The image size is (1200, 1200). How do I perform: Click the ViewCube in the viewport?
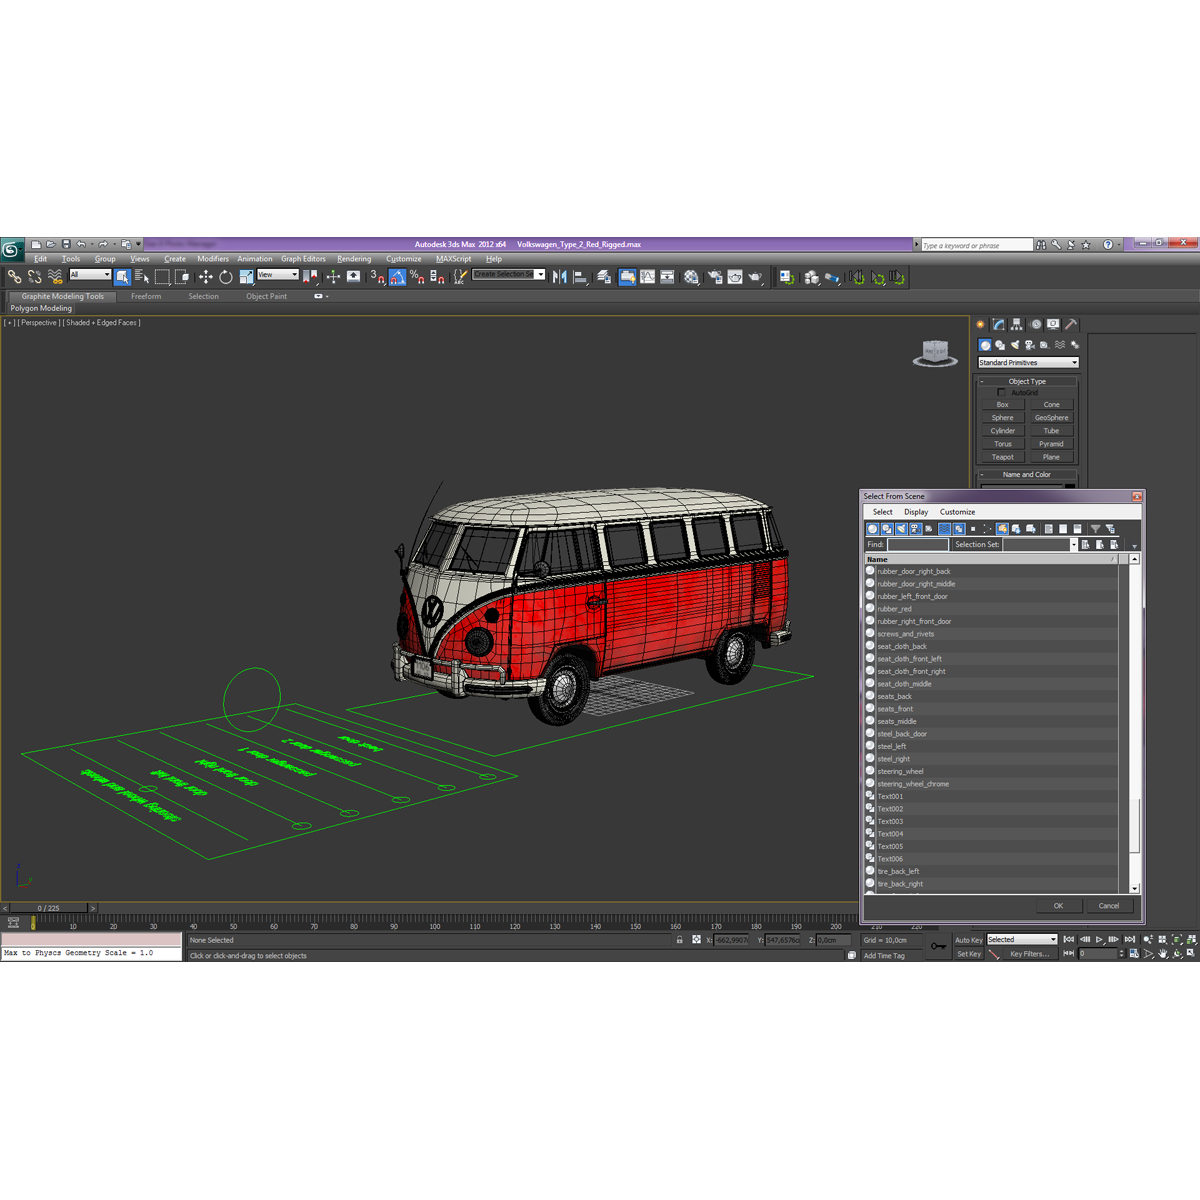pyautogui.click(x=935, y=352)
